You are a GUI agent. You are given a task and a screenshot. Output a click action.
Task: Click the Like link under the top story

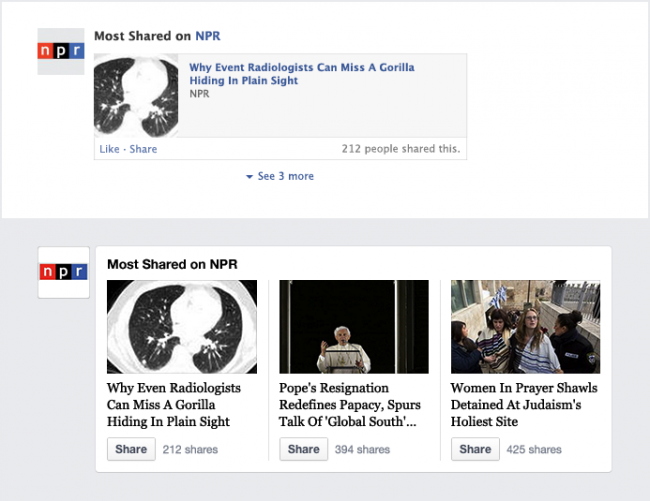point(109,149)
